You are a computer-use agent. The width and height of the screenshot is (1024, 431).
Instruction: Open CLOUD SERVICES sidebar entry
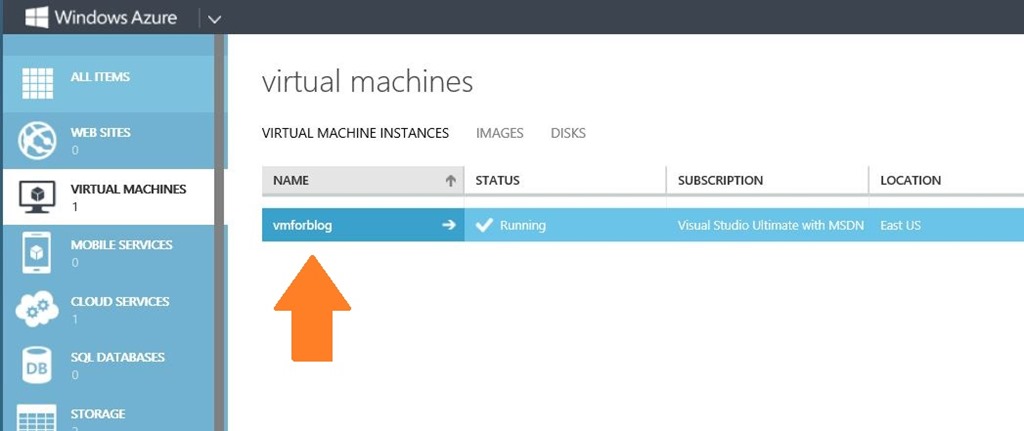120,302
